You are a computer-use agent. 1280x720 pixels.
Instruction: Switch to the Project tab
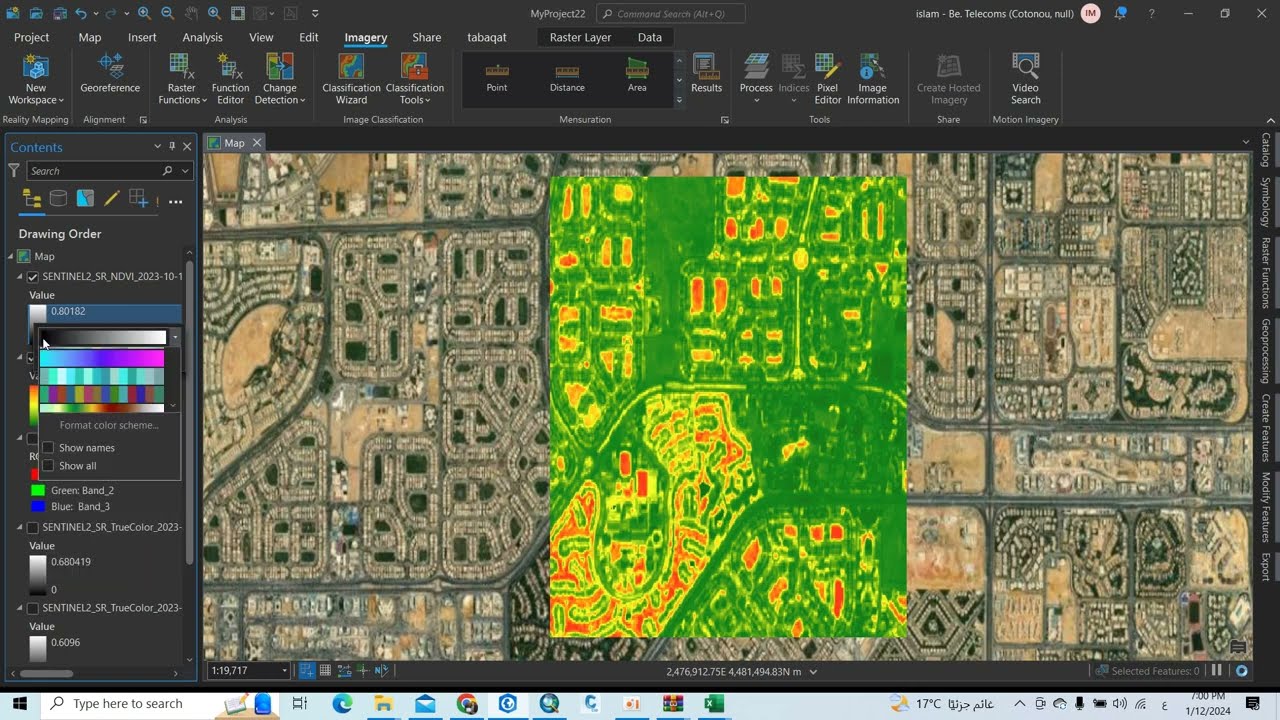click(31, 37)
